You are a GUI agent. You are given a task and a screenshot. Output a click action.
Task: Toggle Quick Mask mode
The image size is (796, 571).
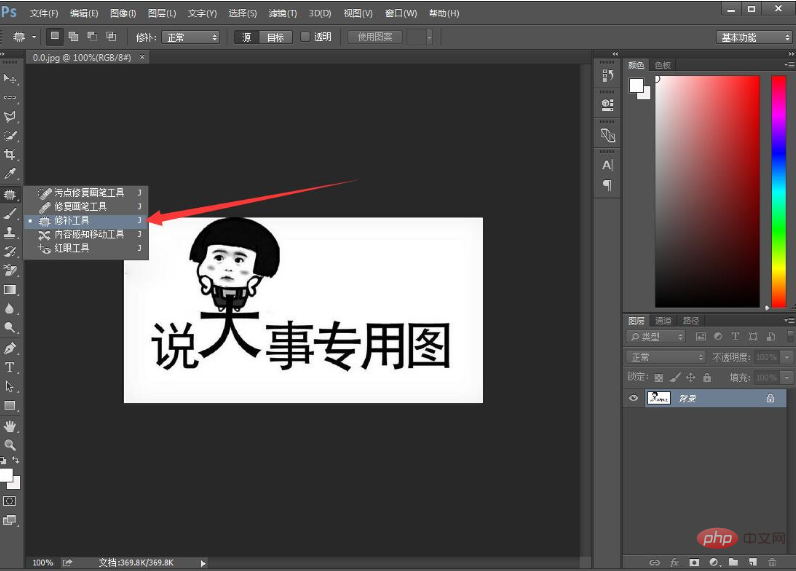9,501
